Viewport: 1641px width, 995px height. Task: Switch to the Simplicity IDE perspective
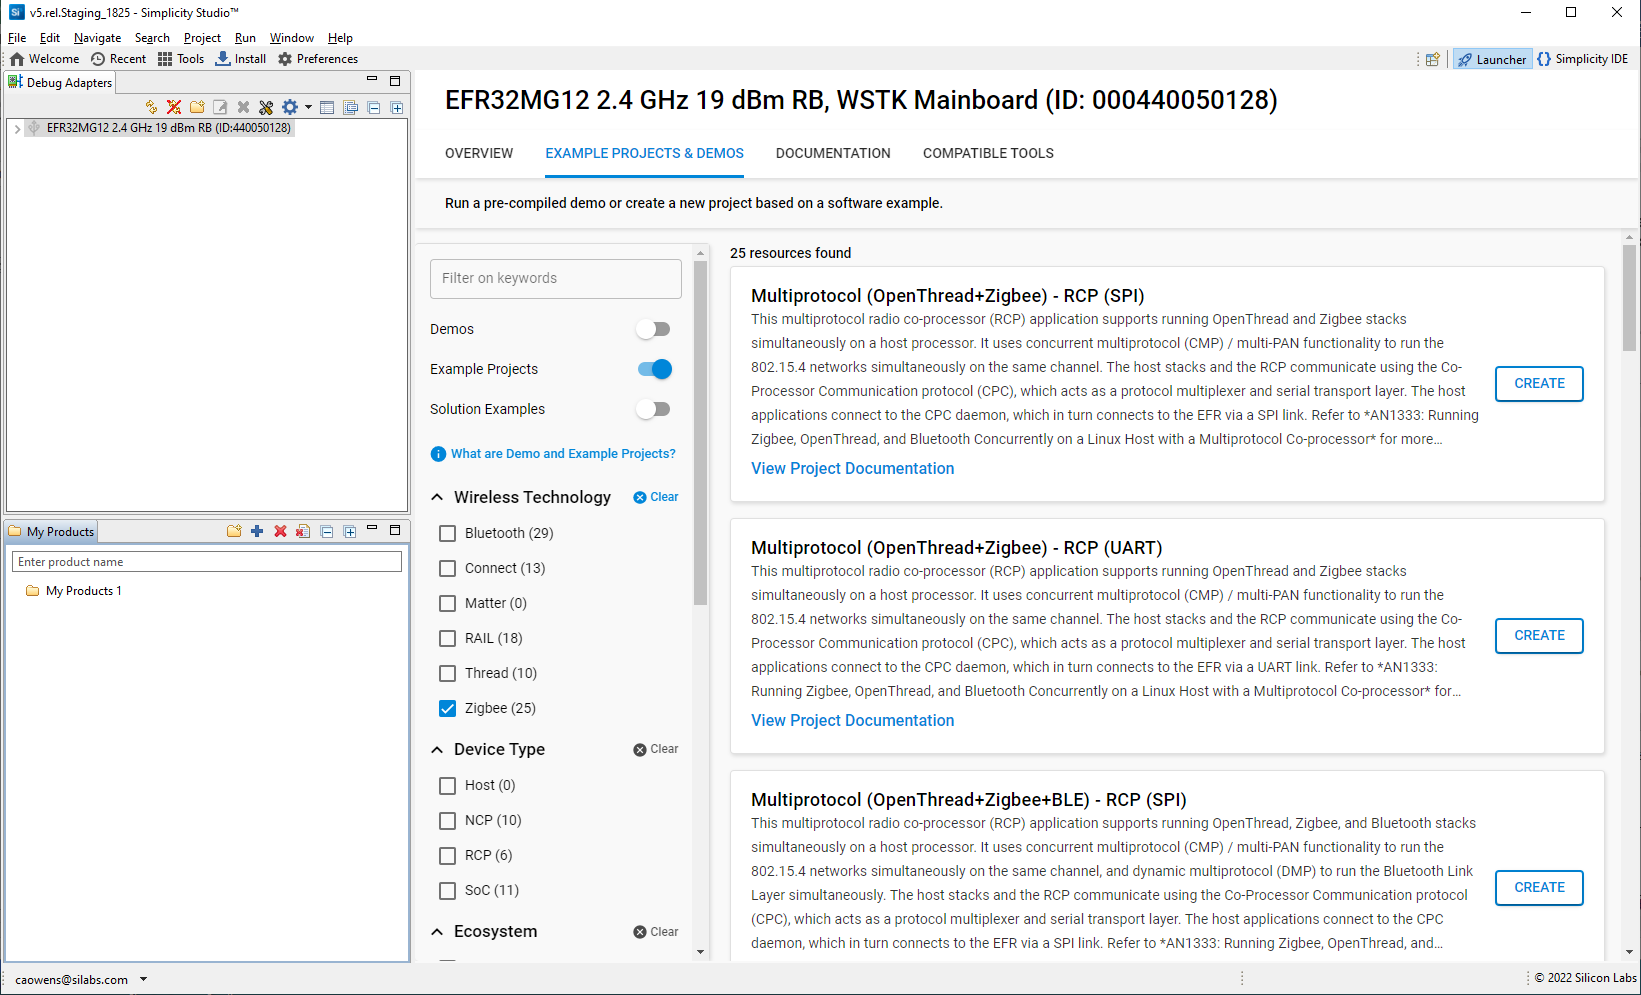coord(1582,59)
